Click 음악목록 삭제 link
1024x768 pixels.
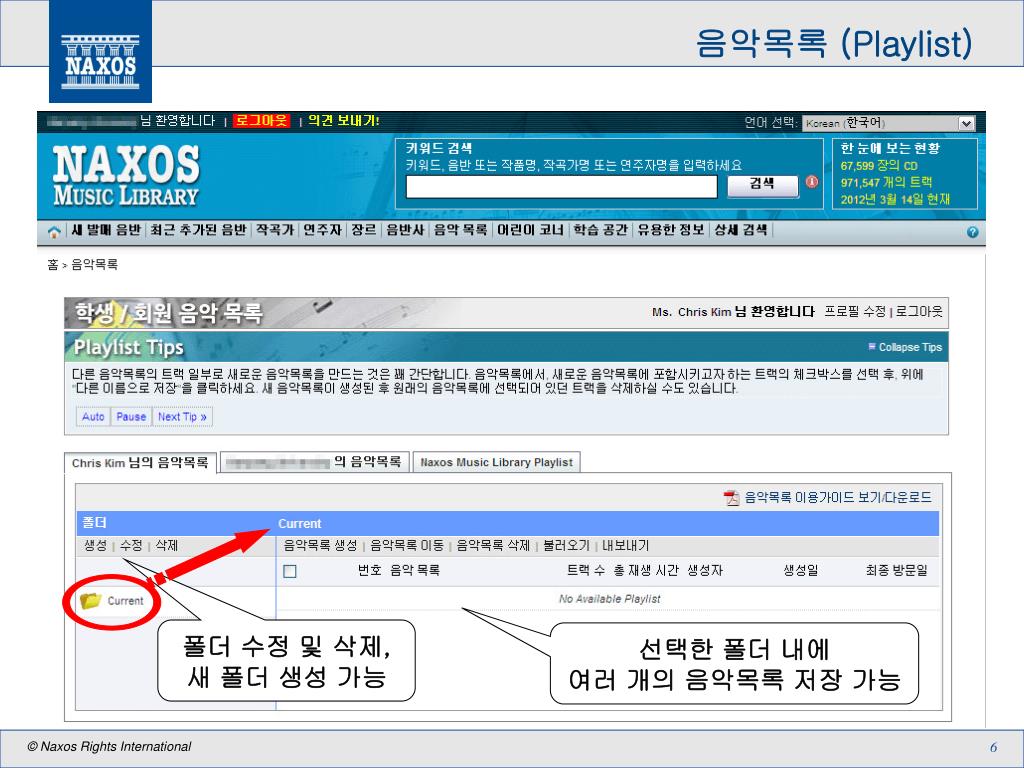point(493,545)
